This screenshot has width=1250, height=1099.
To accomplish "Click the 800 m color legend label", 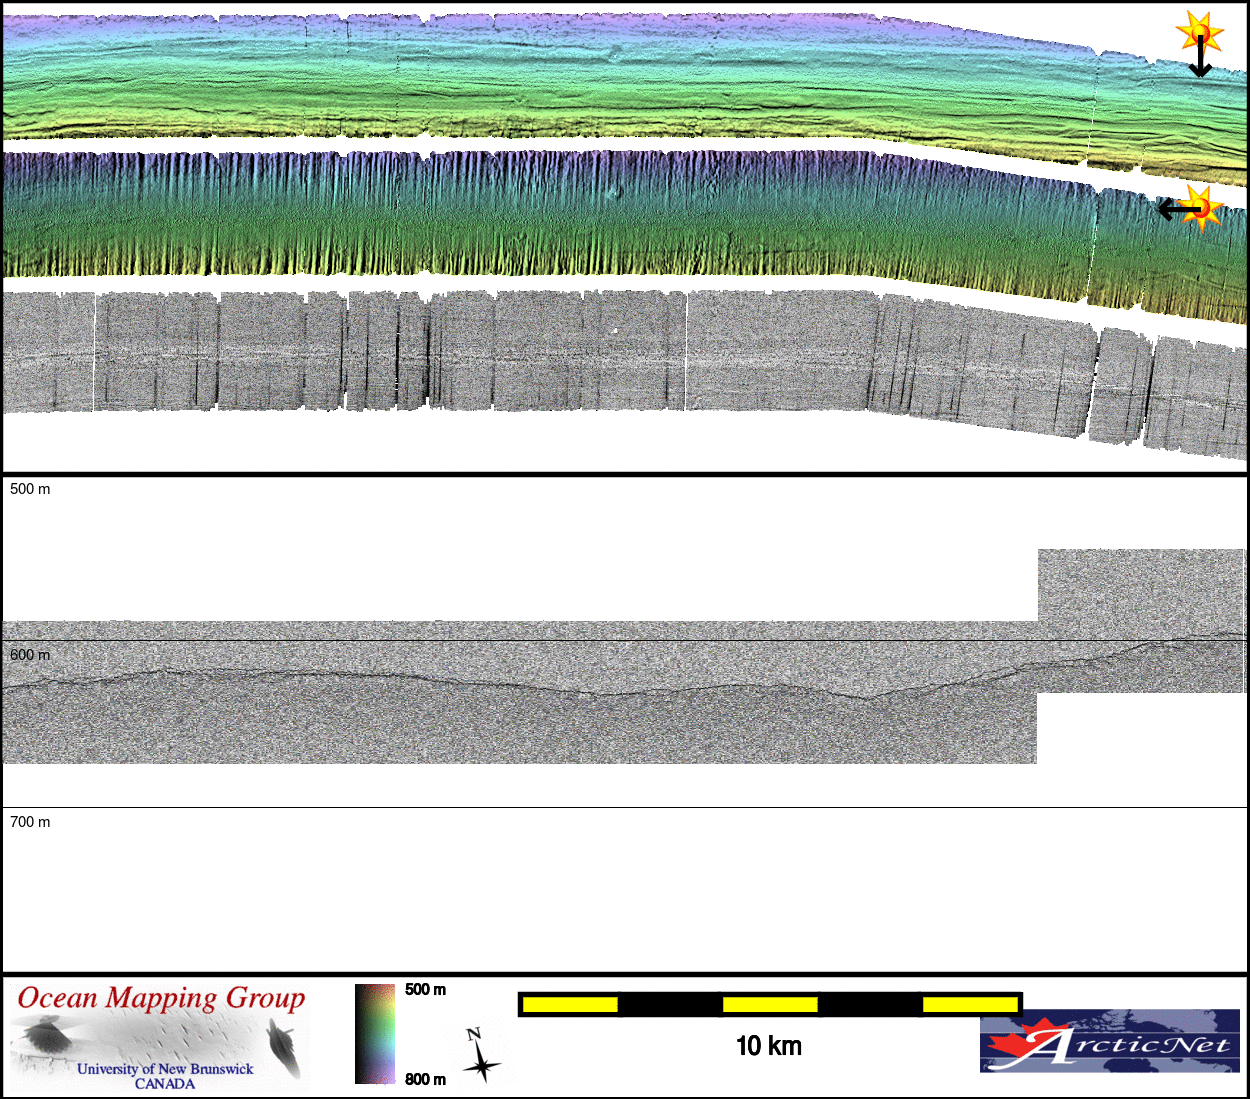I will (x=425, y=1079).
